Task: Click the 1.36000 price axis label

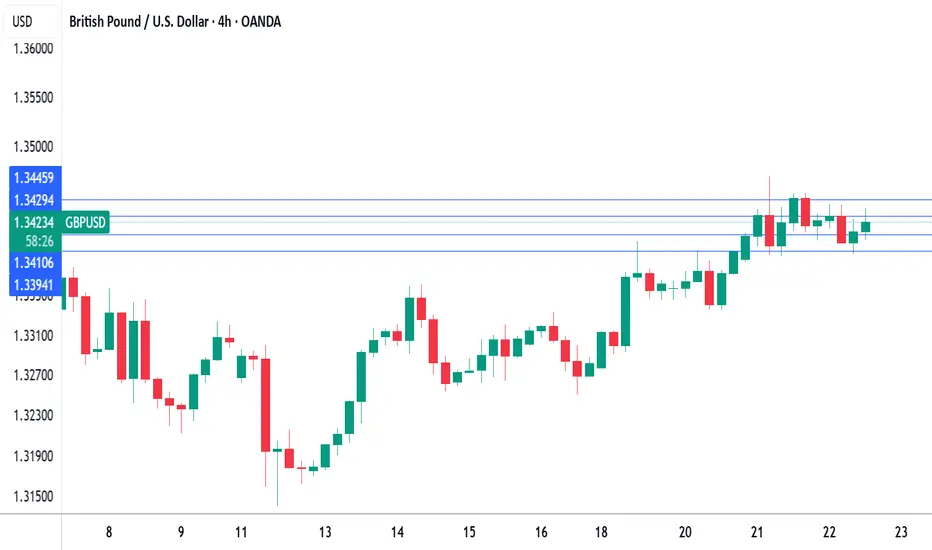Action: click(33, 49)
